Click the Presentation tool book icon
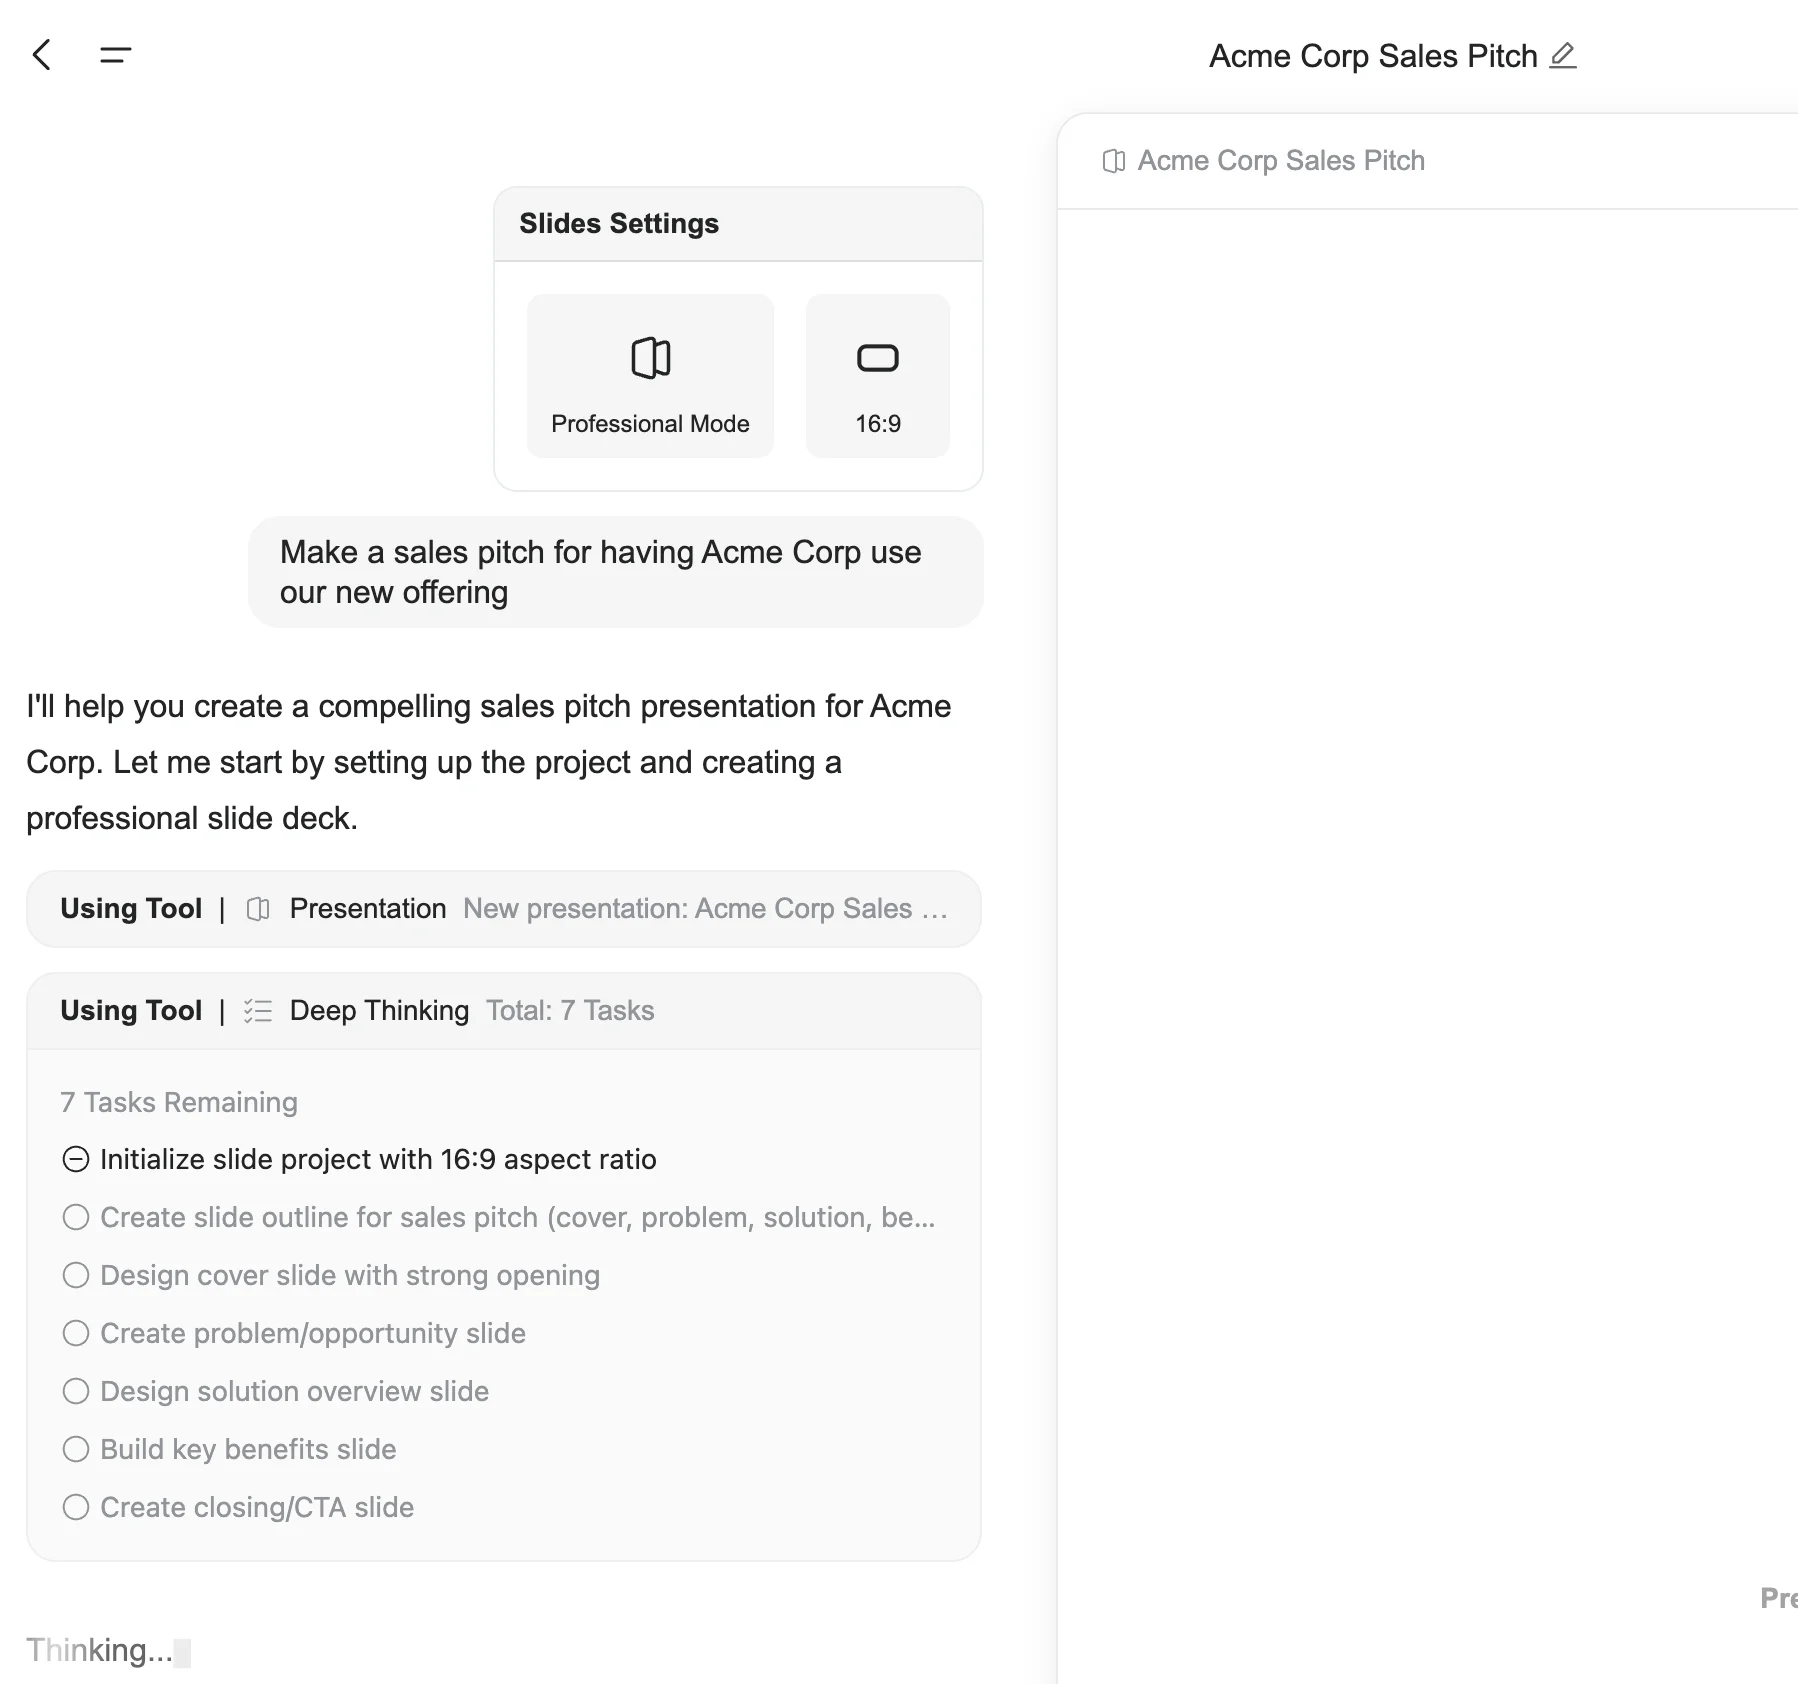The height and width of the screenshot is (1684, 1798). [258, 909]
